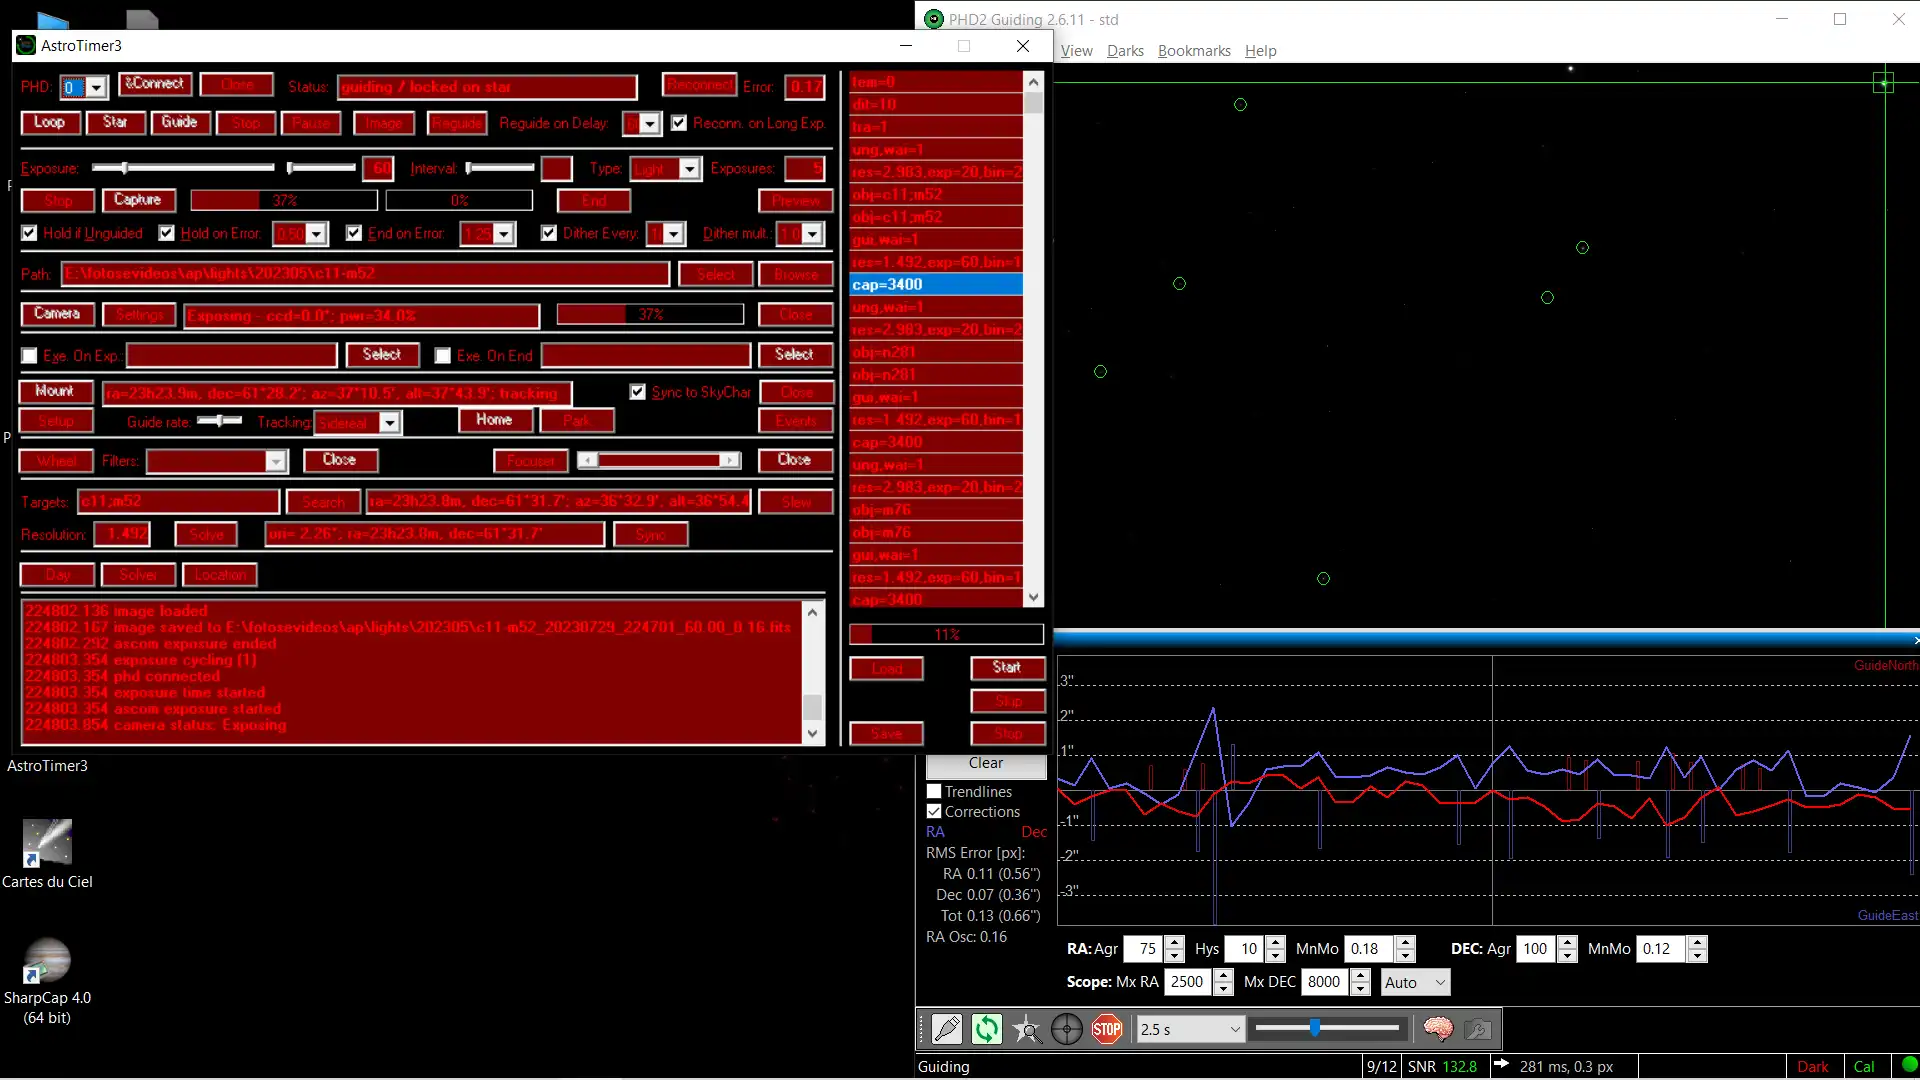Image resolution: width=1920 pixels, height=1080 pixels.
Task: Enable Exe. On End checkbox
Action: click(443, 356)
